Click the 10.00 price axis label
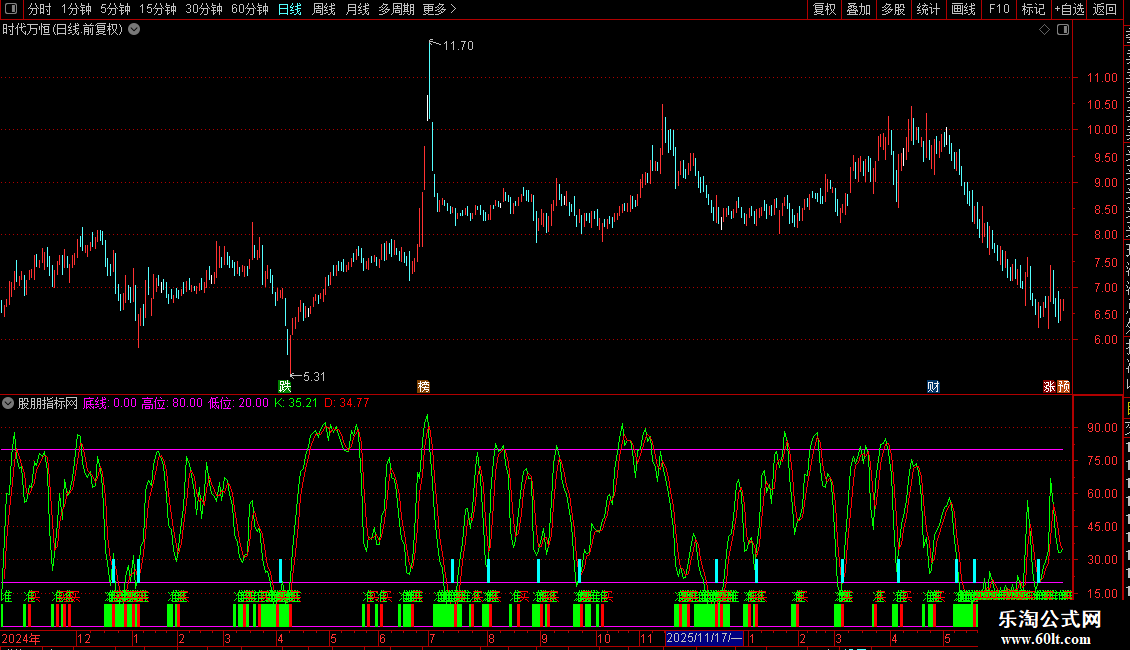The width and height of the screenshot is (1130, 650). [1102, 130]
